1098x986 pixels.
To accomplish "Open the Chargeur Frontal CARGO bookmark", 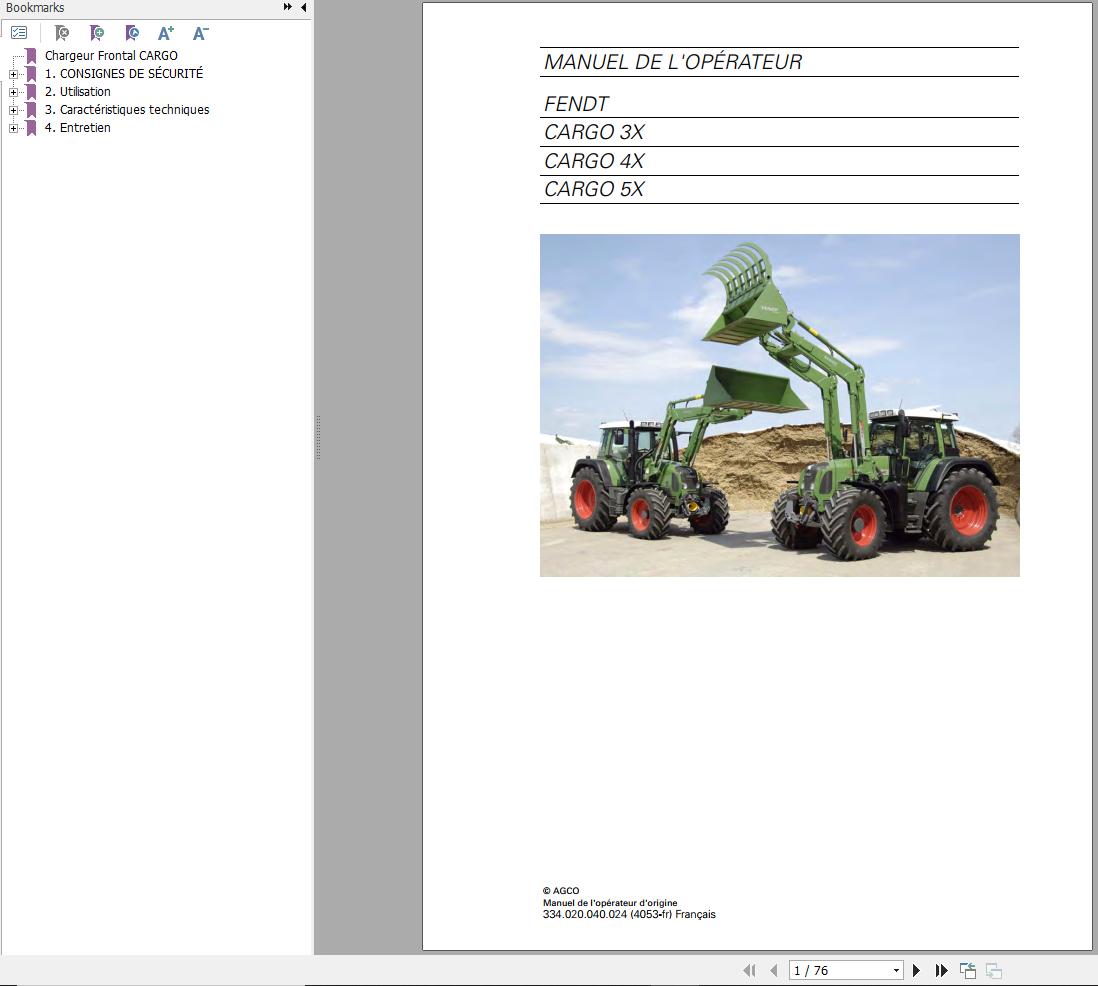I will (111, 55).
